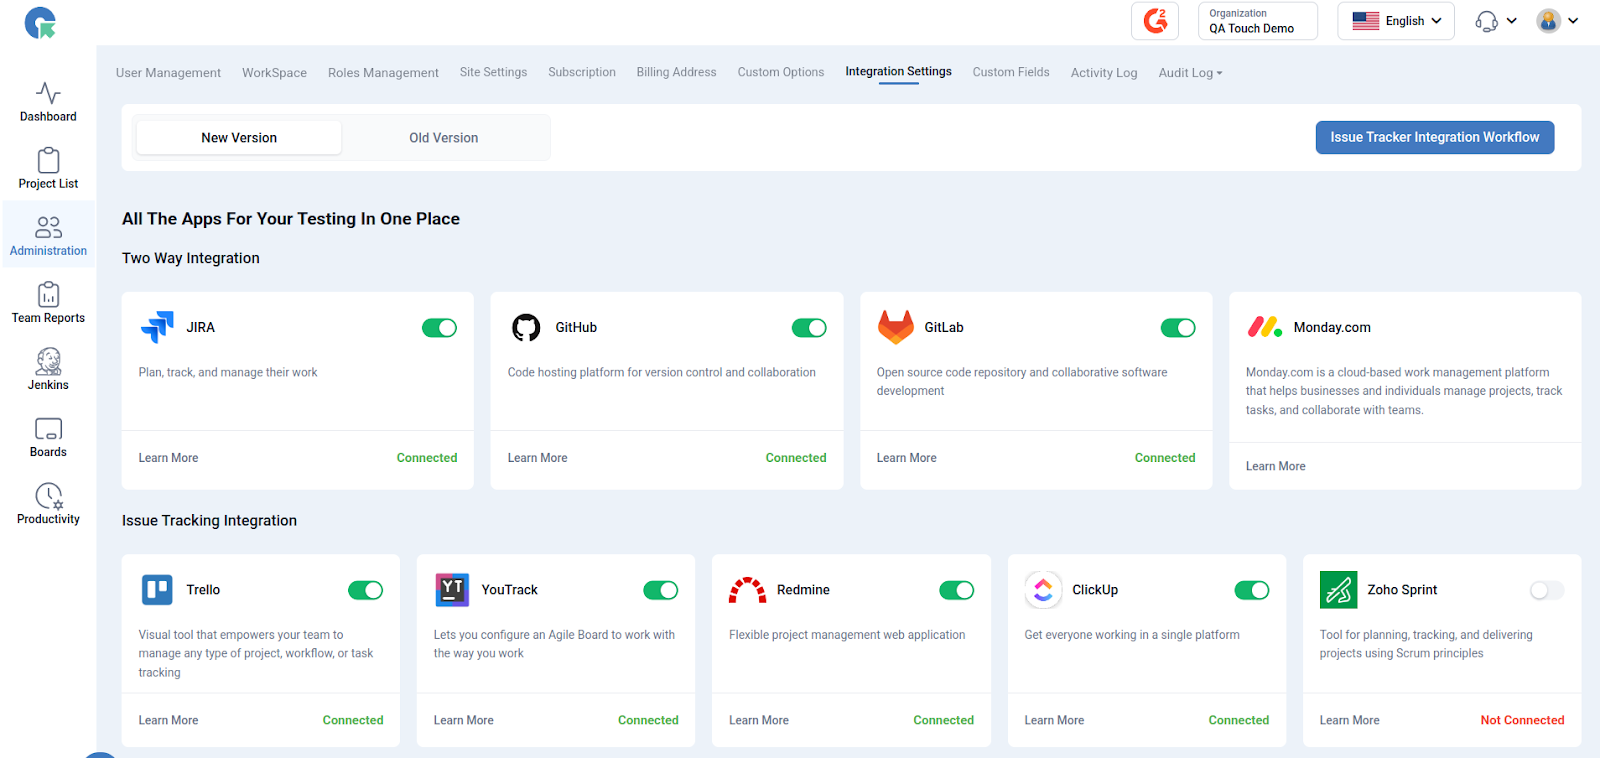Disable the JIRA integration toggle

[x=439, y=328]
